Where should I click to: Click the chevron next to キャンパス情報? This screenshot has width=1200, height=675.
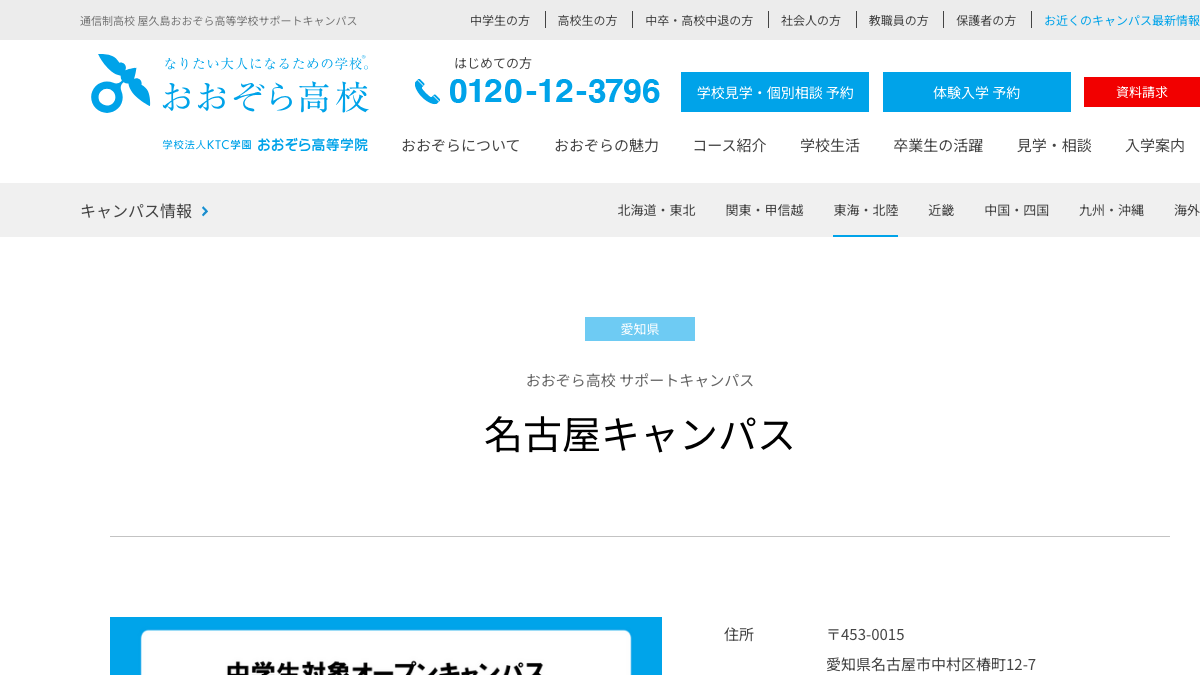205,211
